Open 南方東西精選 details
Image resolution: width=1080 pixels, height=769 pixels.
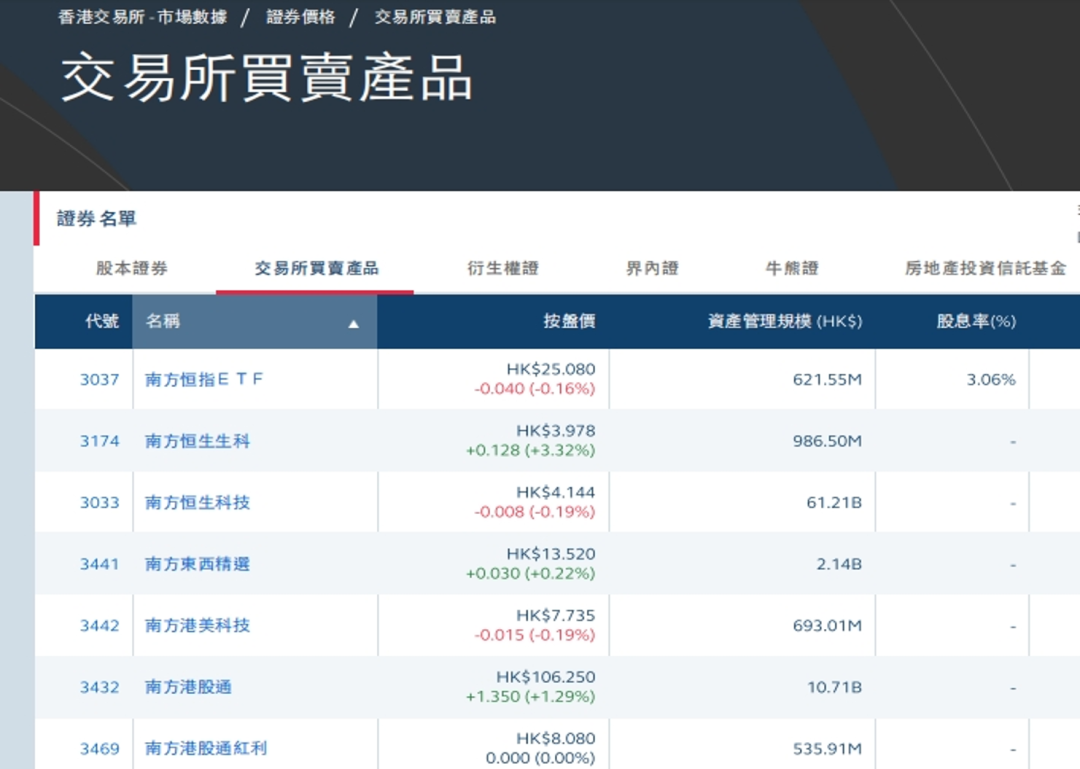pos(197,564)
